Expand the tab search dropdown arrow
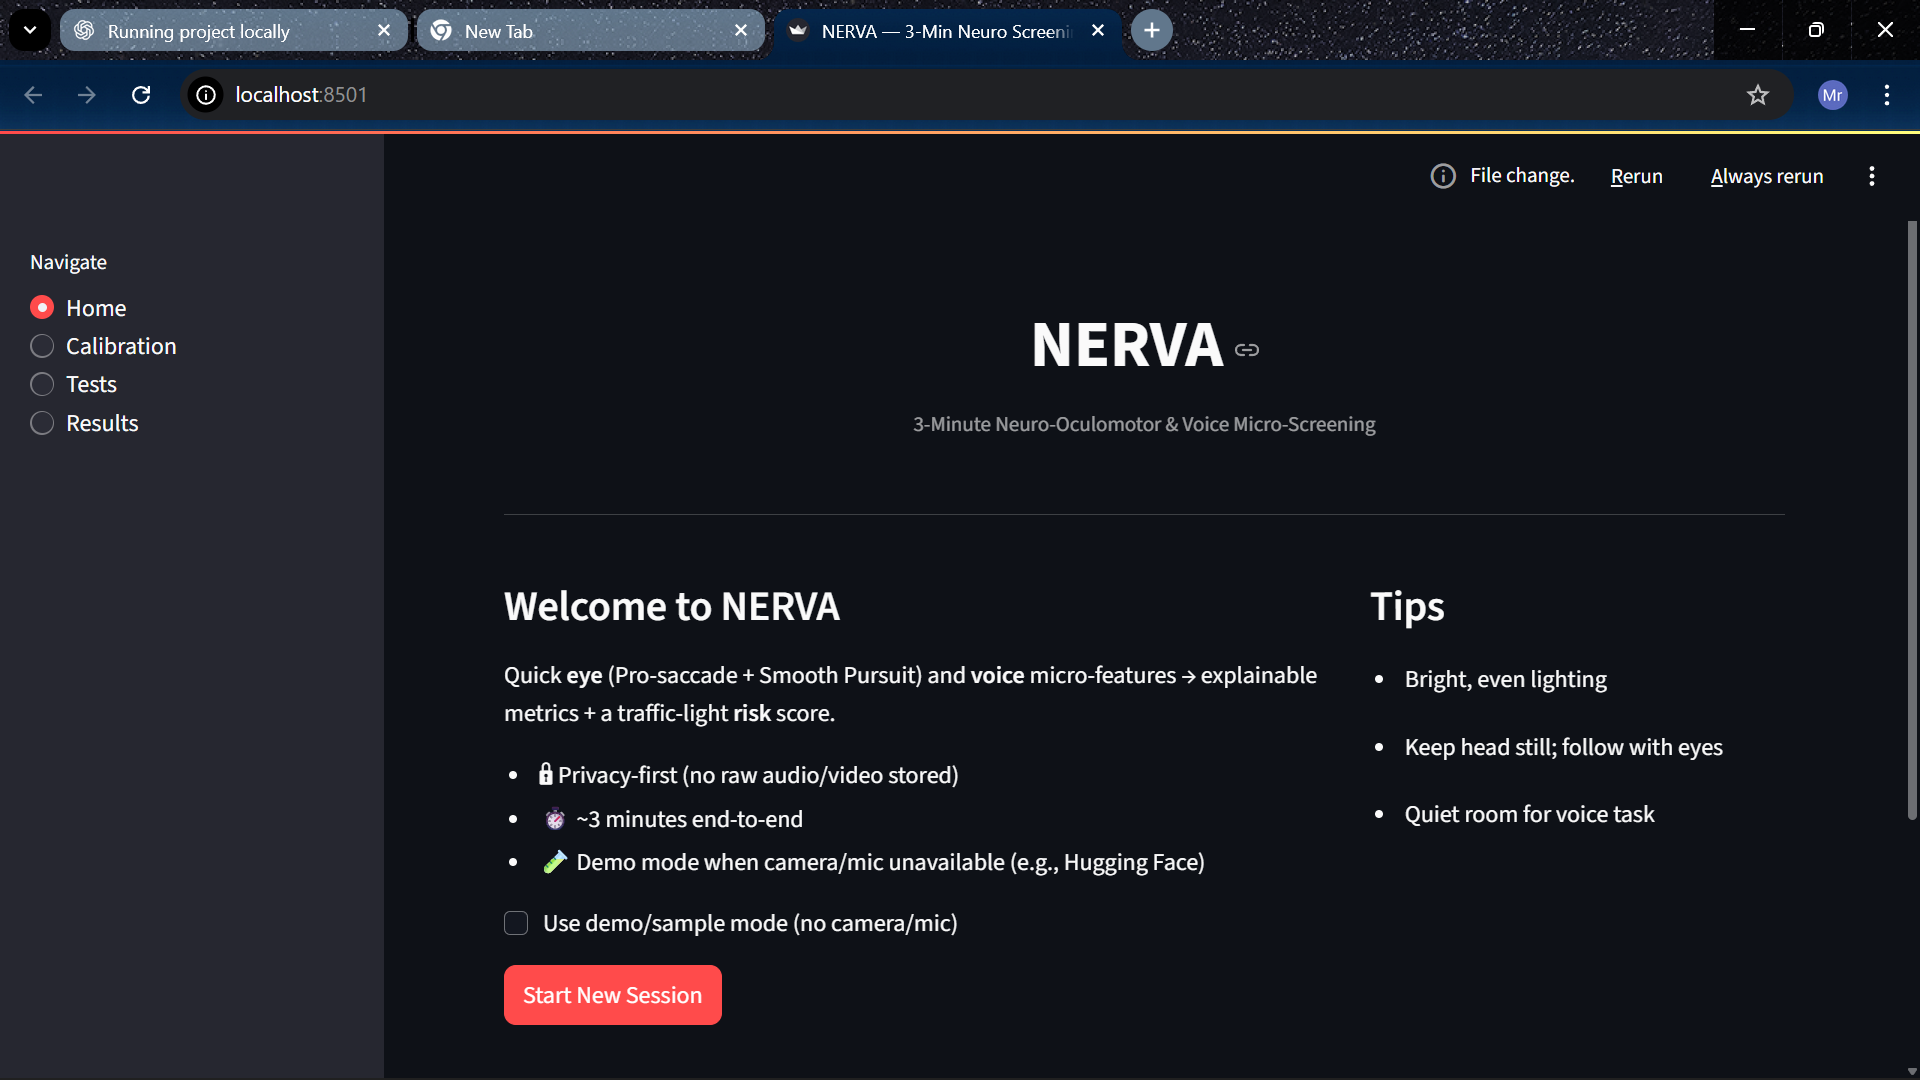 pos(30,31)
